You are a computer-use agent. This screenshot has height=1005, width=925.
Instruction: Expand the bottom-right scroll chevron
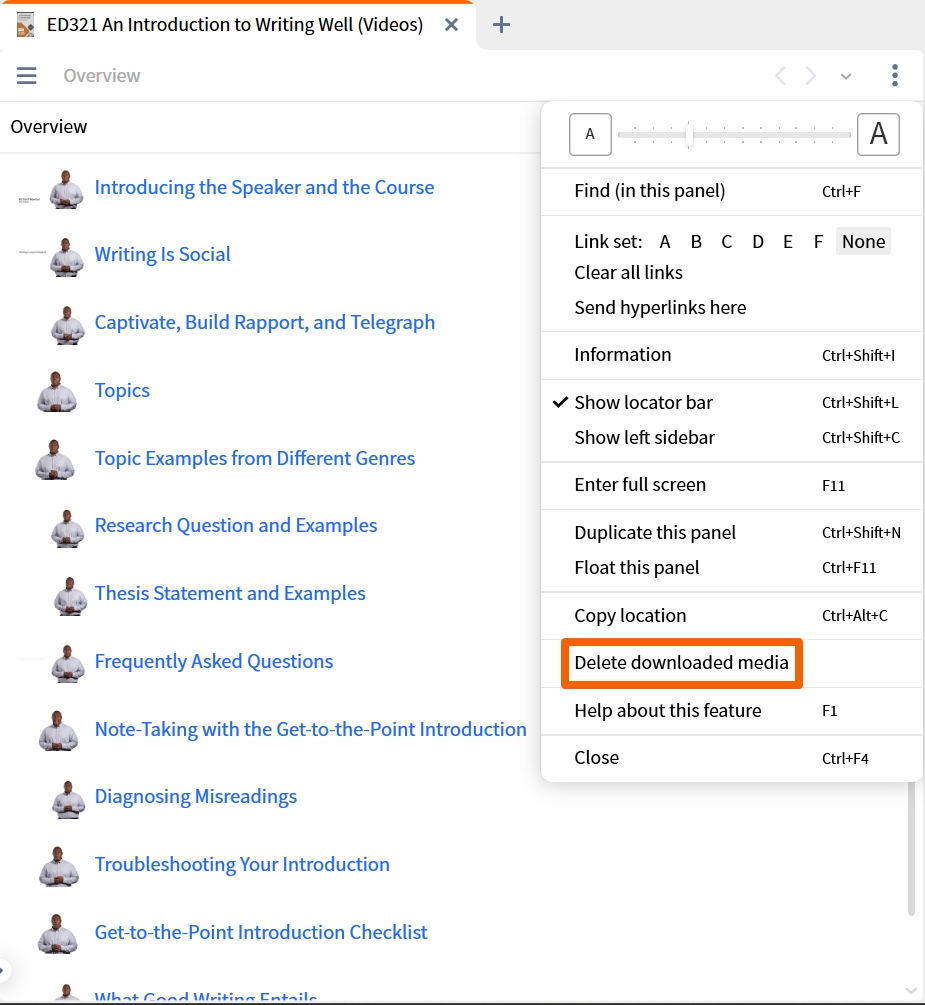tap(911, 991)
